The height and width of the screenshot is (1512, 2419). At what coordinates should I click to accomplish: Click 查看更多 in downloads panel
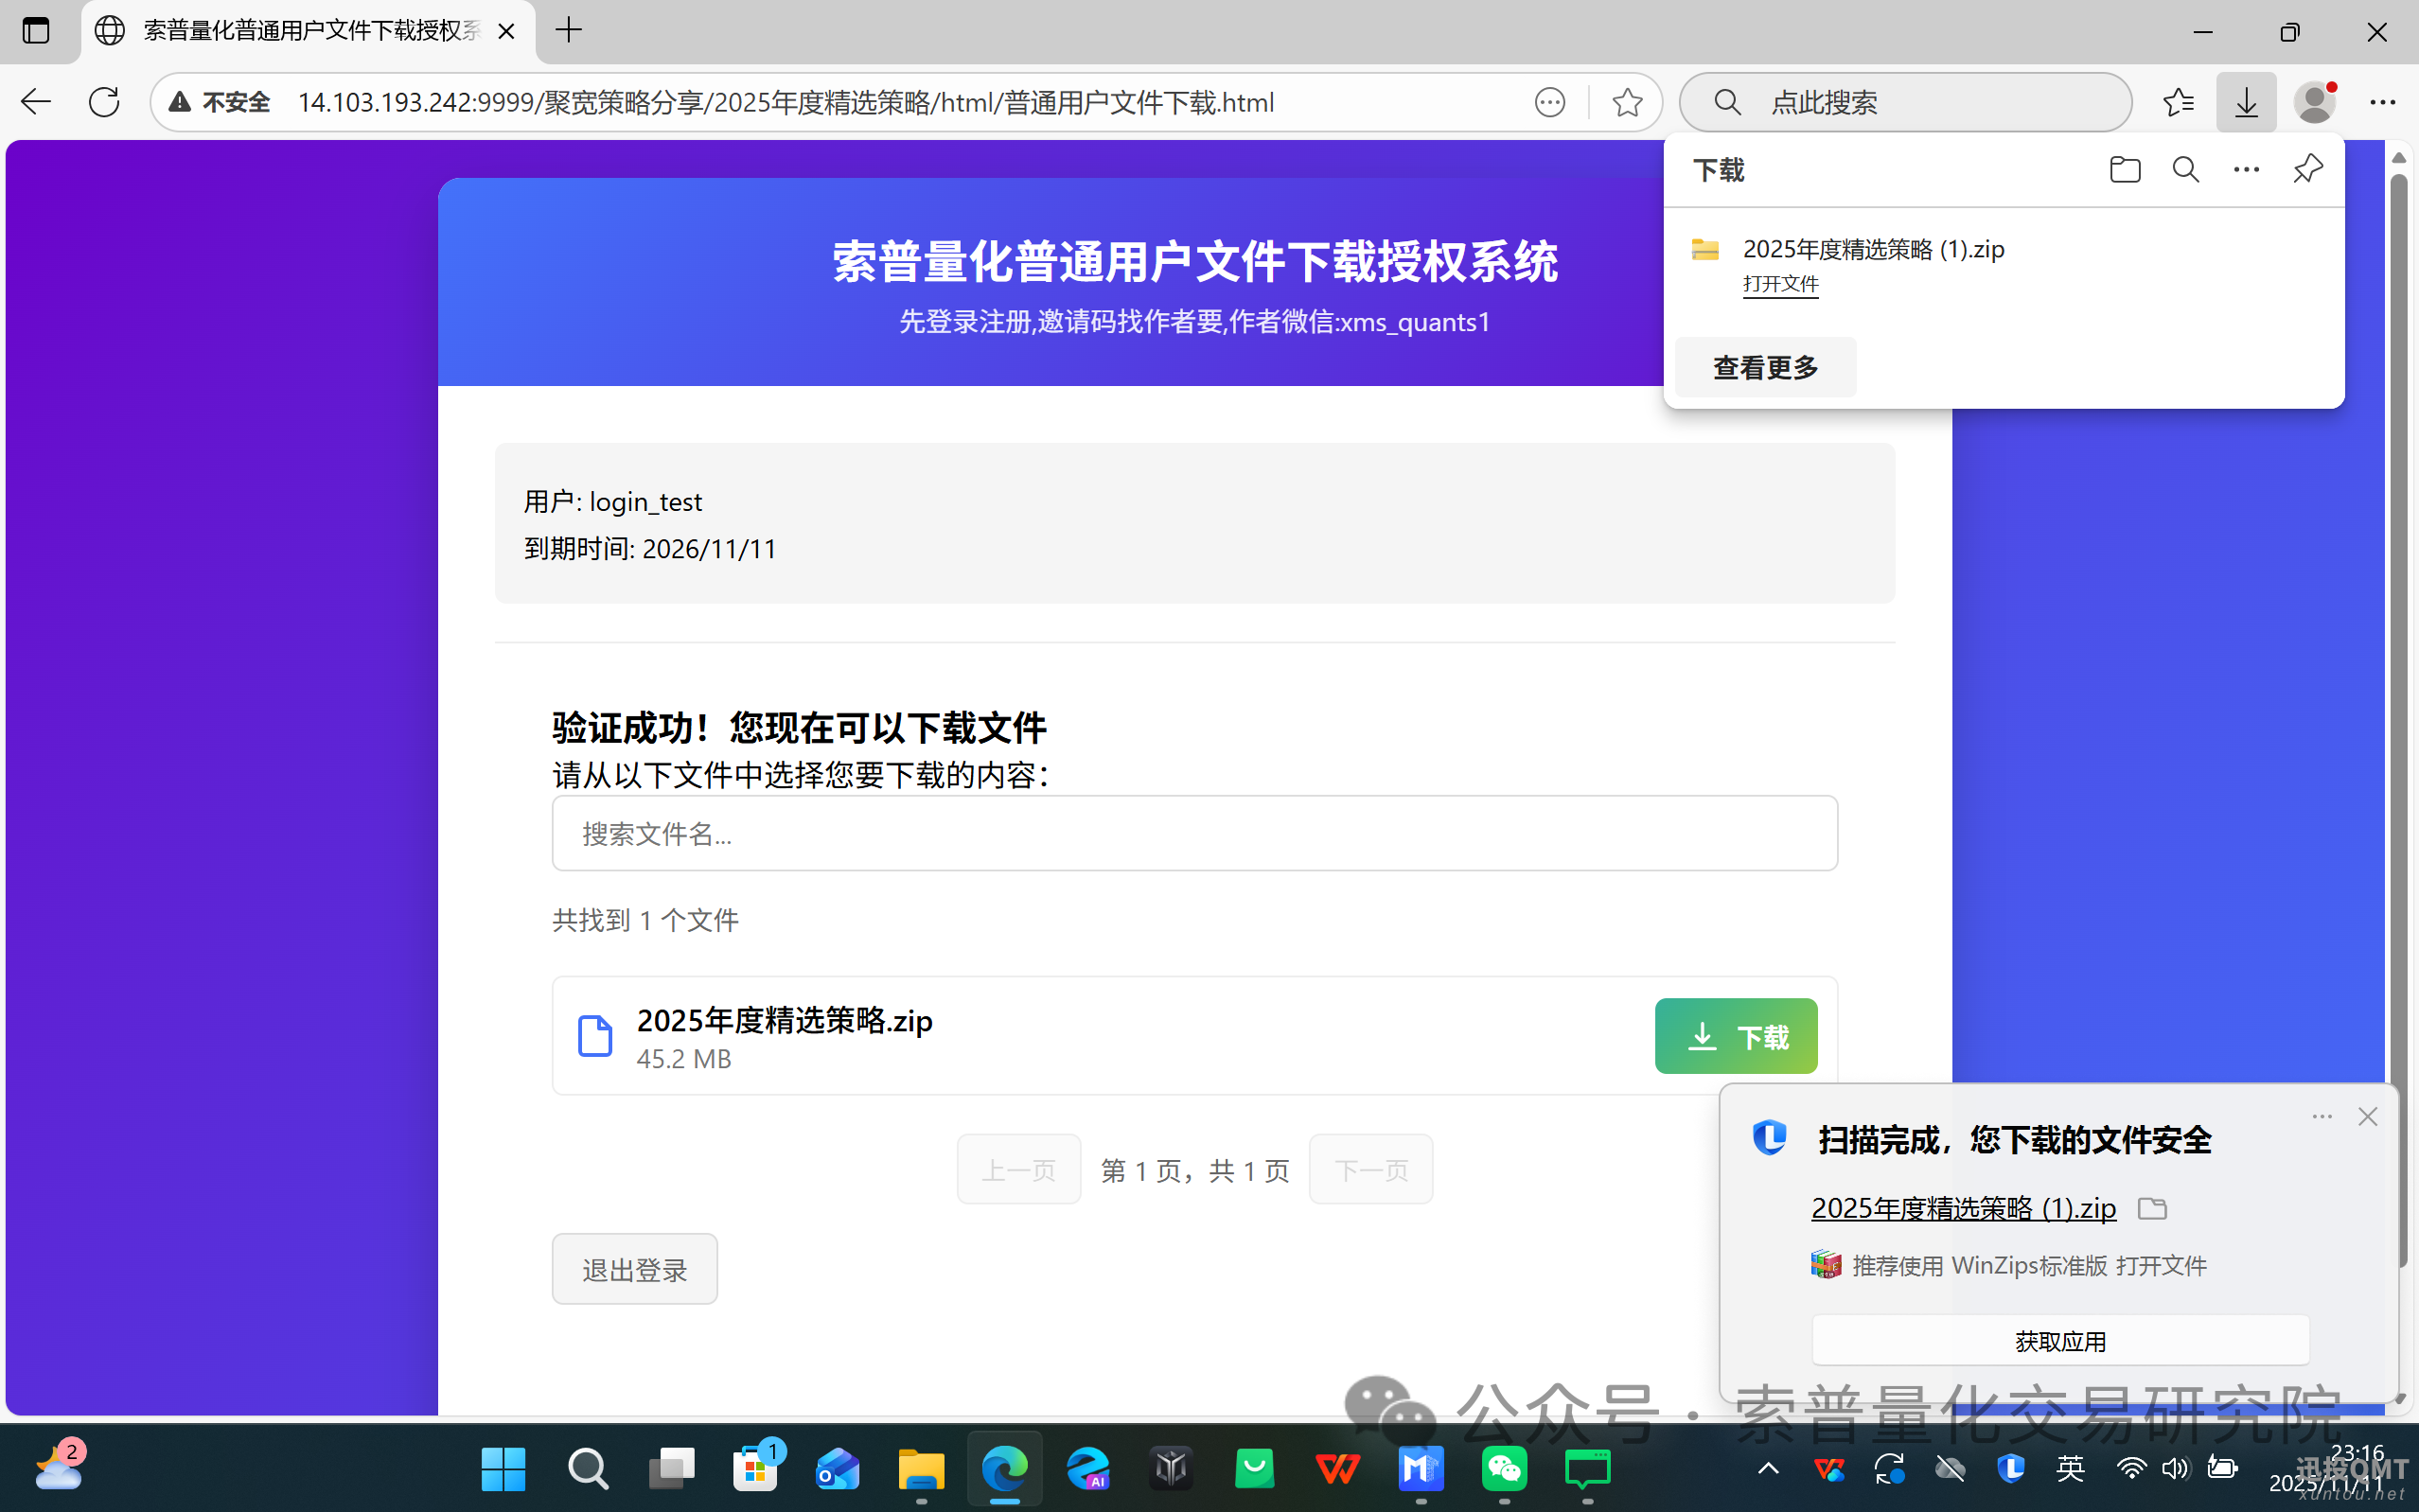[x=1765, y=368]
